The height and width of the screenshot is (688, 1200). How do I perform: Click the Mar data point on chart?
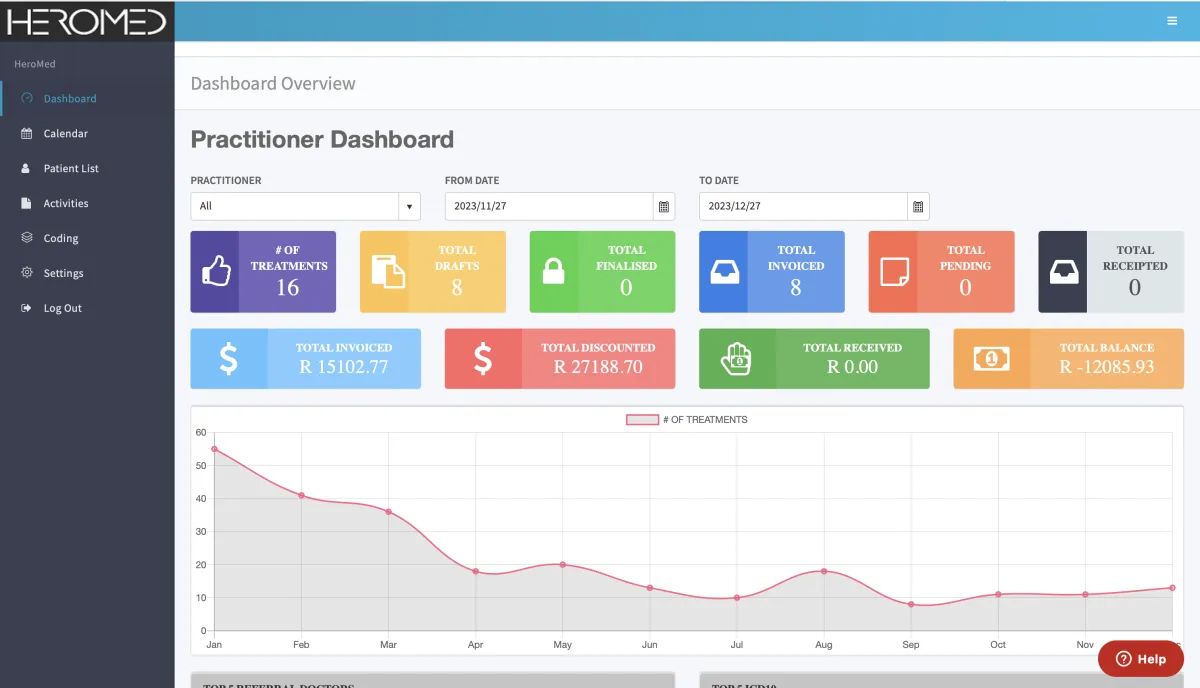(388, 512)
